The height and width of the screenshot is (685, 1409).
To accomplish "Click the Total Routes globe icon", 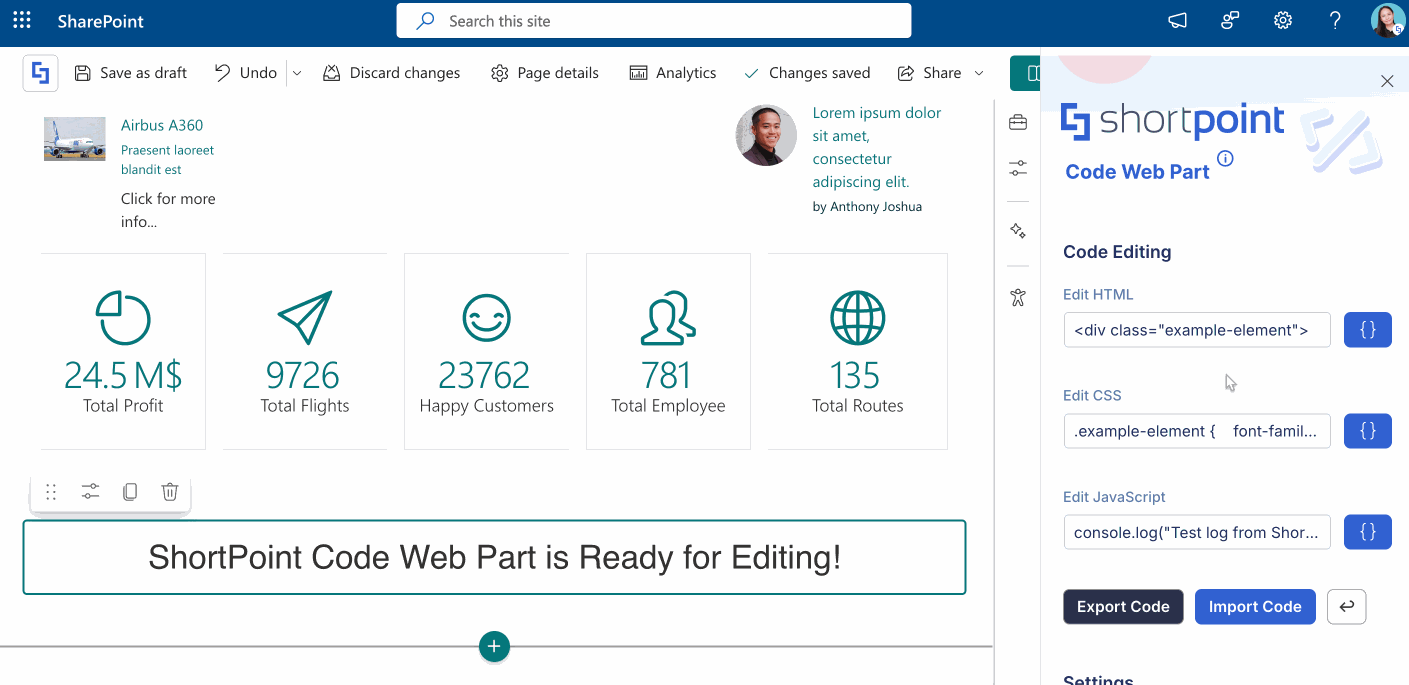I will [857, 318].
